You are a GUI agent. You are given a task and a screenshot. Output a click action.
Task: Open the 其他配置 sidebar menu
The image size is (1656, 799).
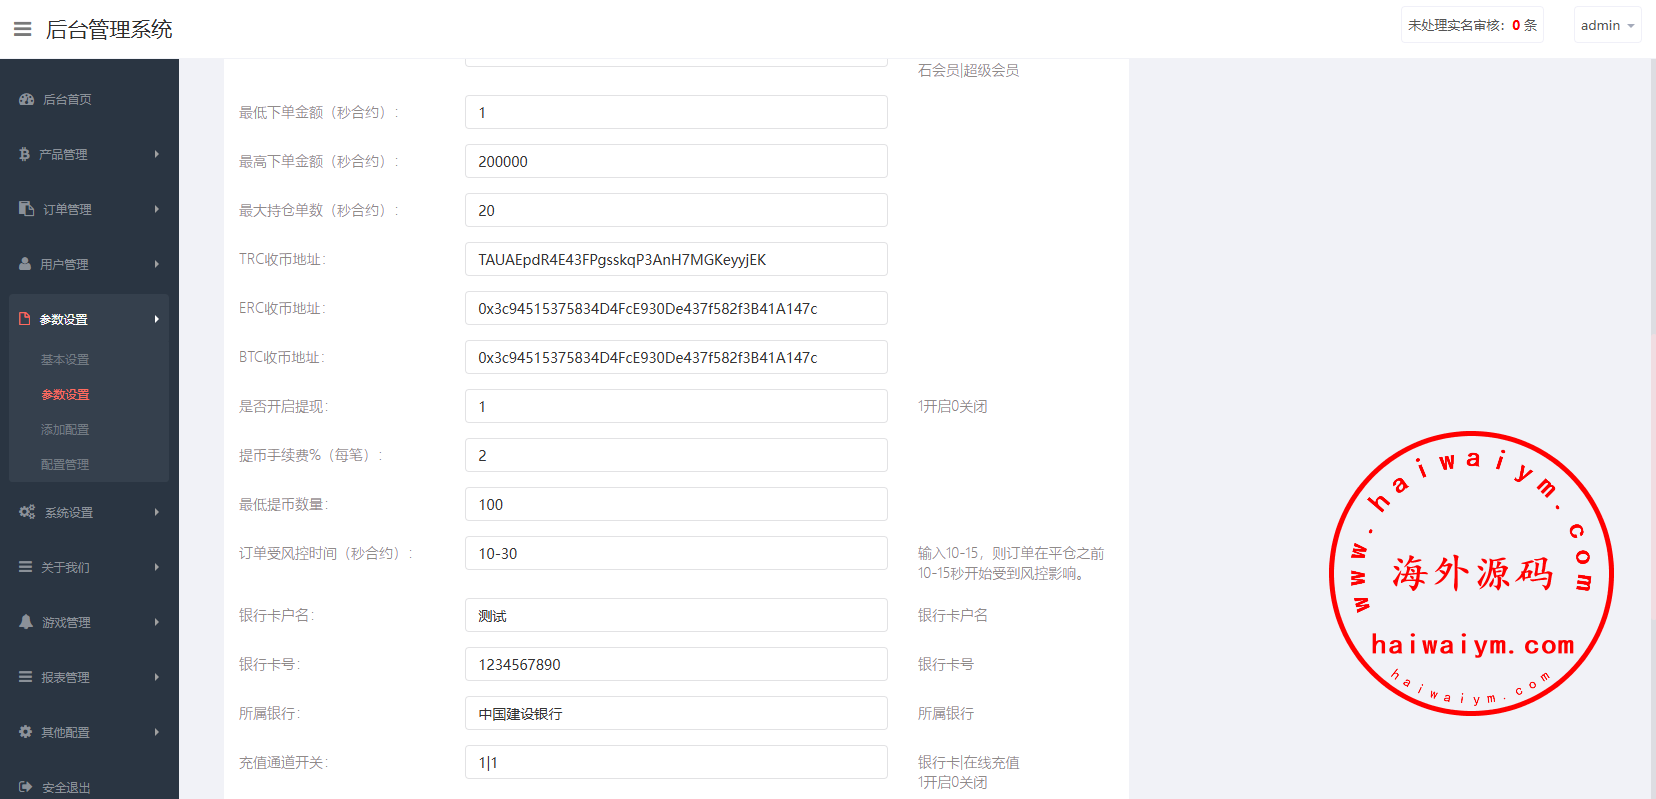[66, 732]
